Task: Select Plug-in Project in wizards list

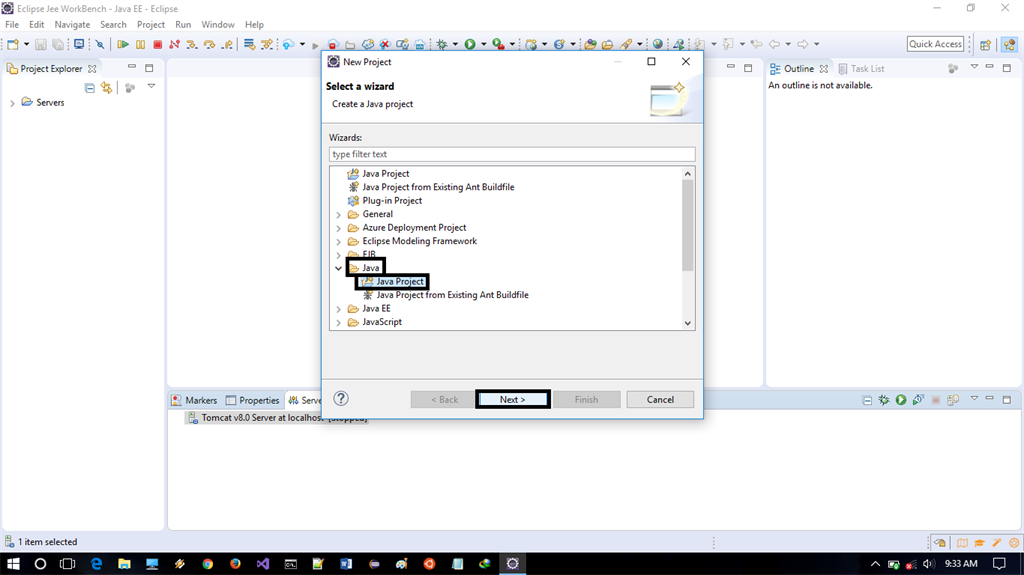Action: coord(392,201)
